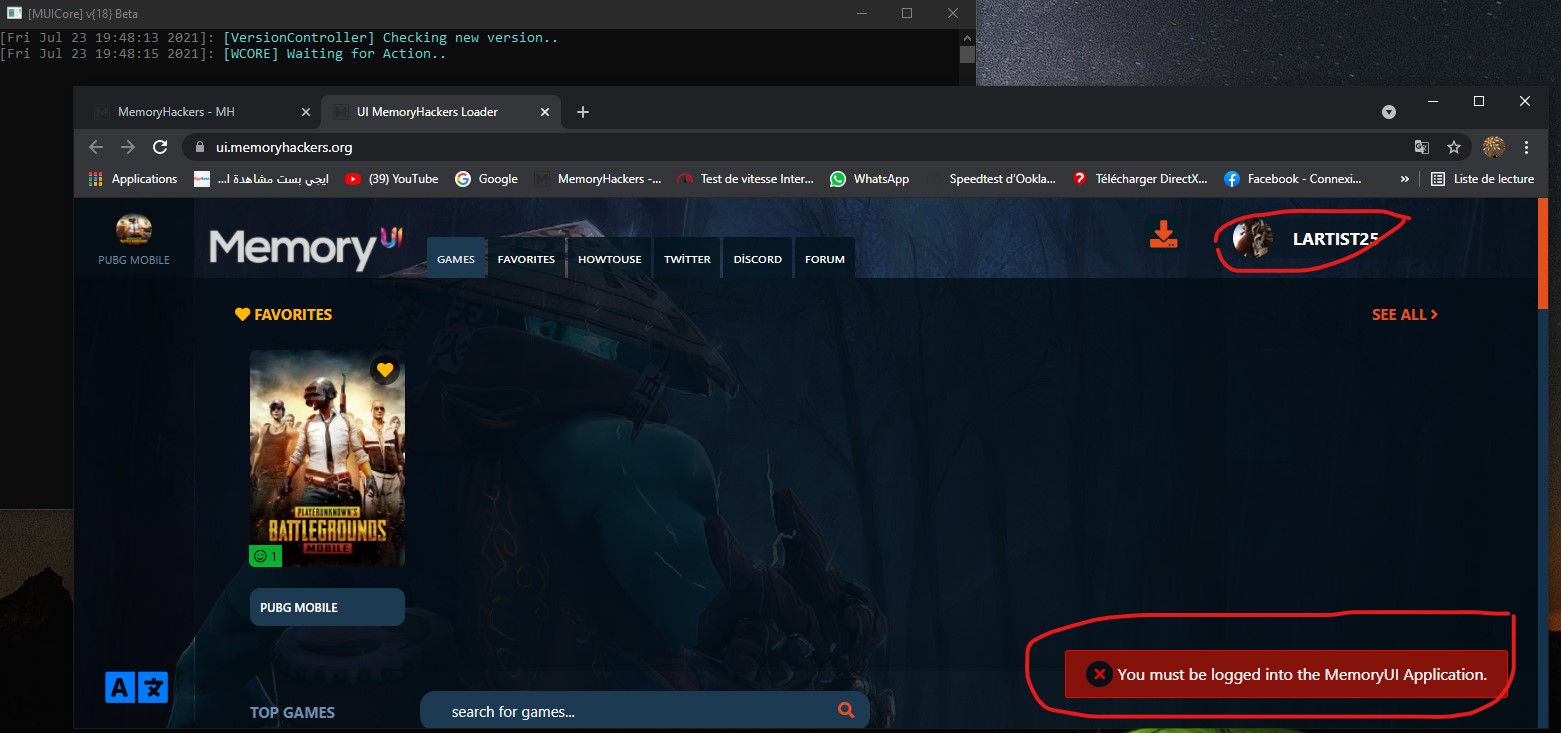1561x733 pixels.
Task: Open the HOWTOUSE menu item
Action: [x=610, y=259]
